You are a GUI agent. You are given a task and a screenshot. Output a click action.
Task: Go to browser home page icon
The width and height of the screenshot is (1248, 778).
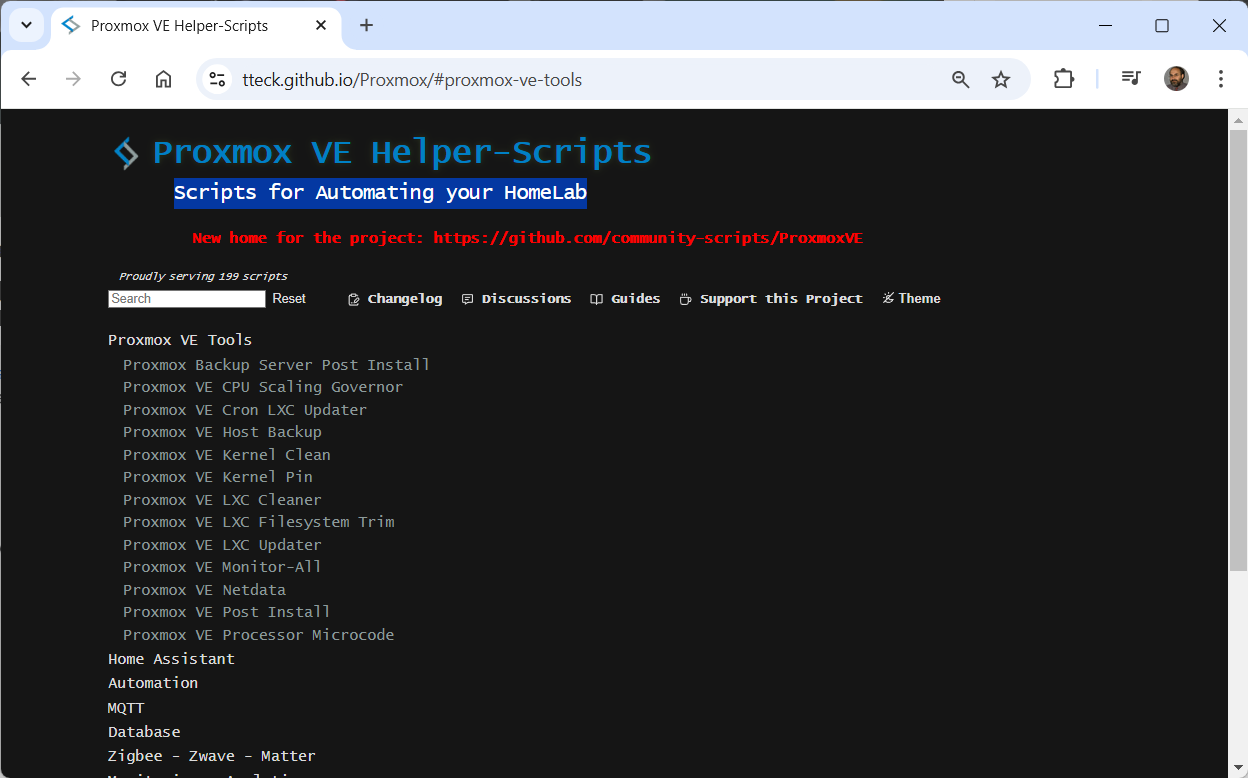(x=163, y=80)
